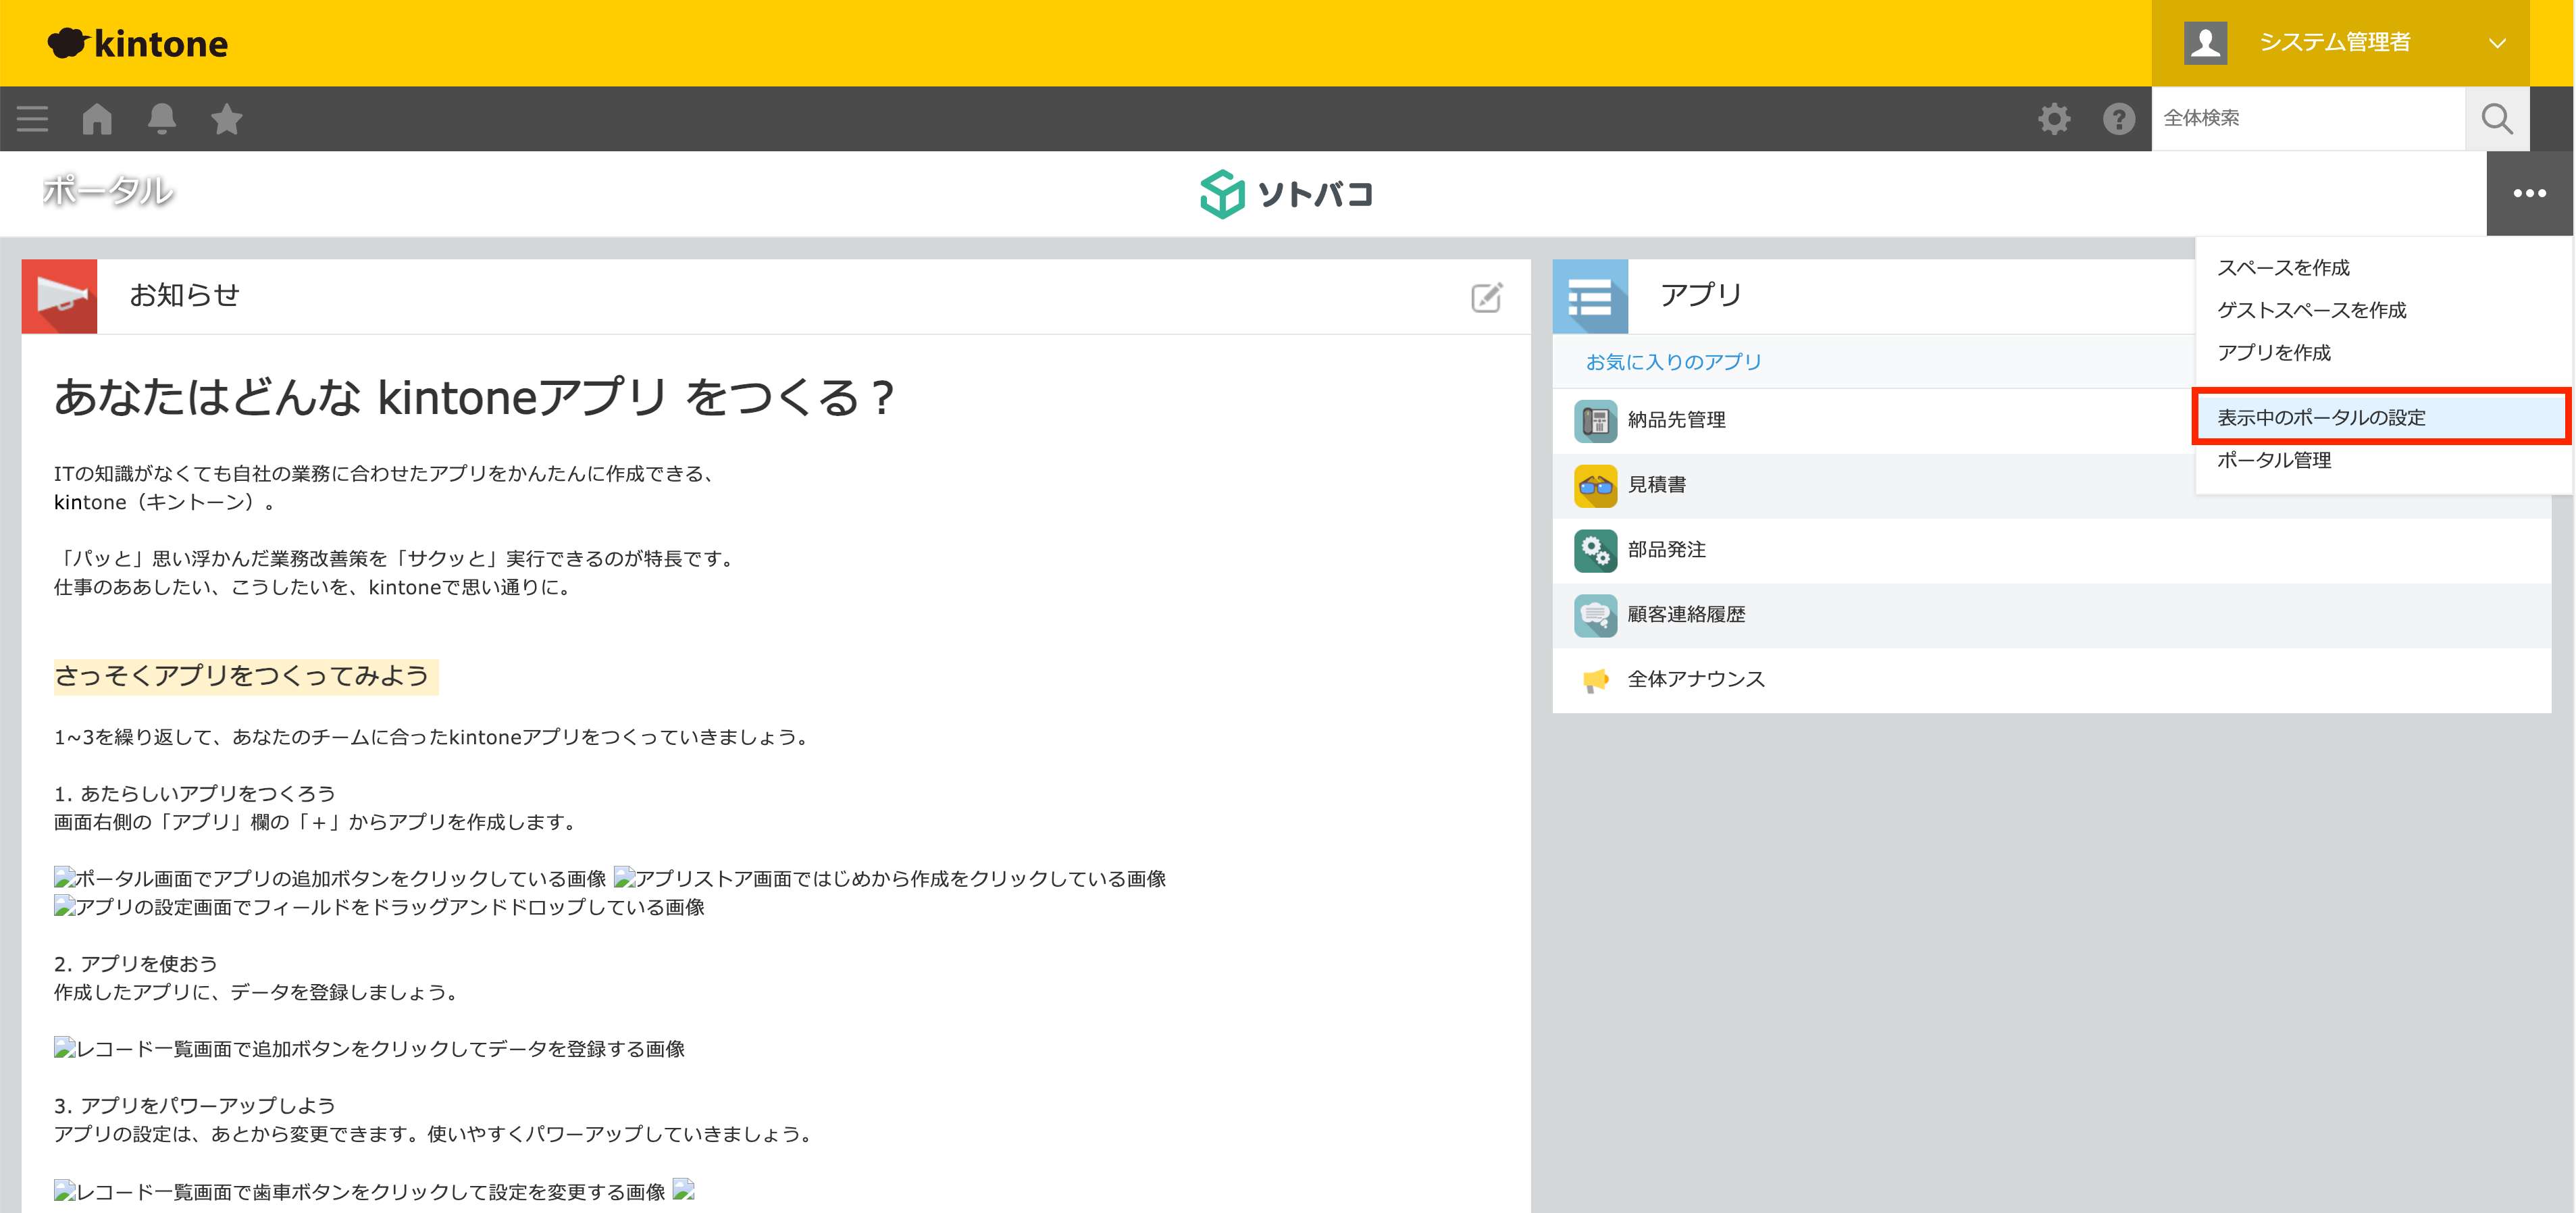Open the お気に入りのアプリ link

click(1673, 362)
